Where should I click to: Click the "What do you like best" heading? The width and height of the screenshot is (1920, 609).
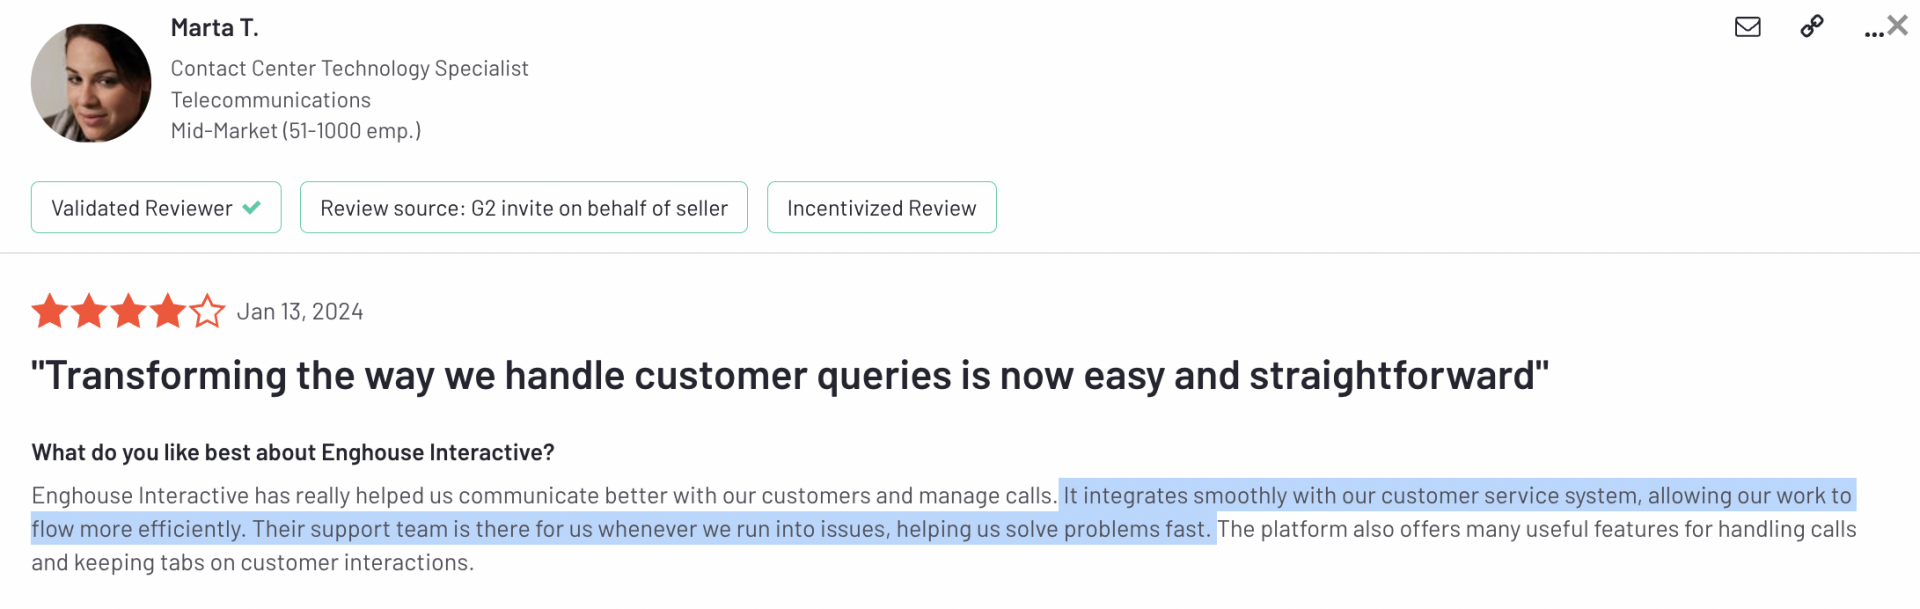[x=292, y=453]
